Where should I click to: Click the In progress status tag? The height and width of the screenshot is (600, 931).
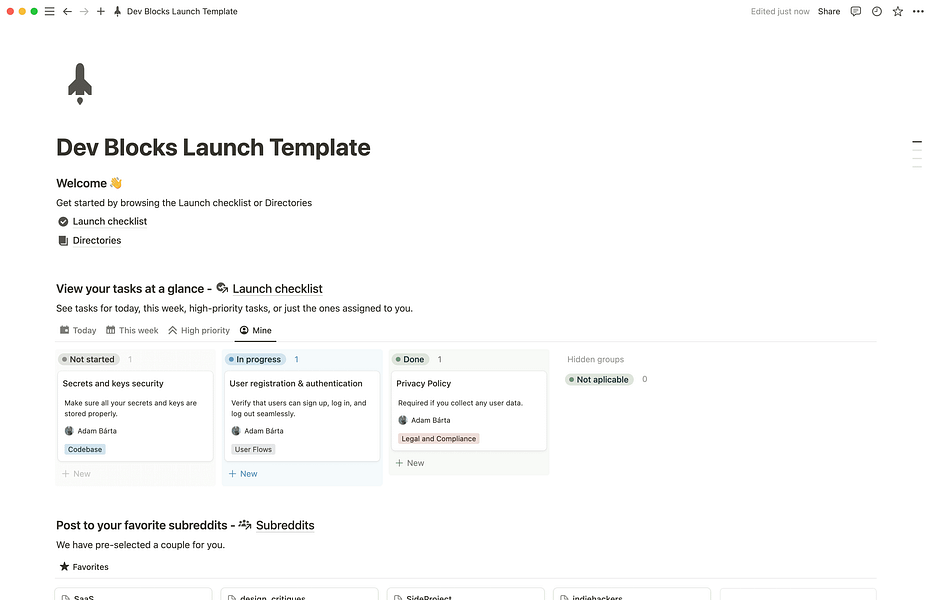(255, 359)
